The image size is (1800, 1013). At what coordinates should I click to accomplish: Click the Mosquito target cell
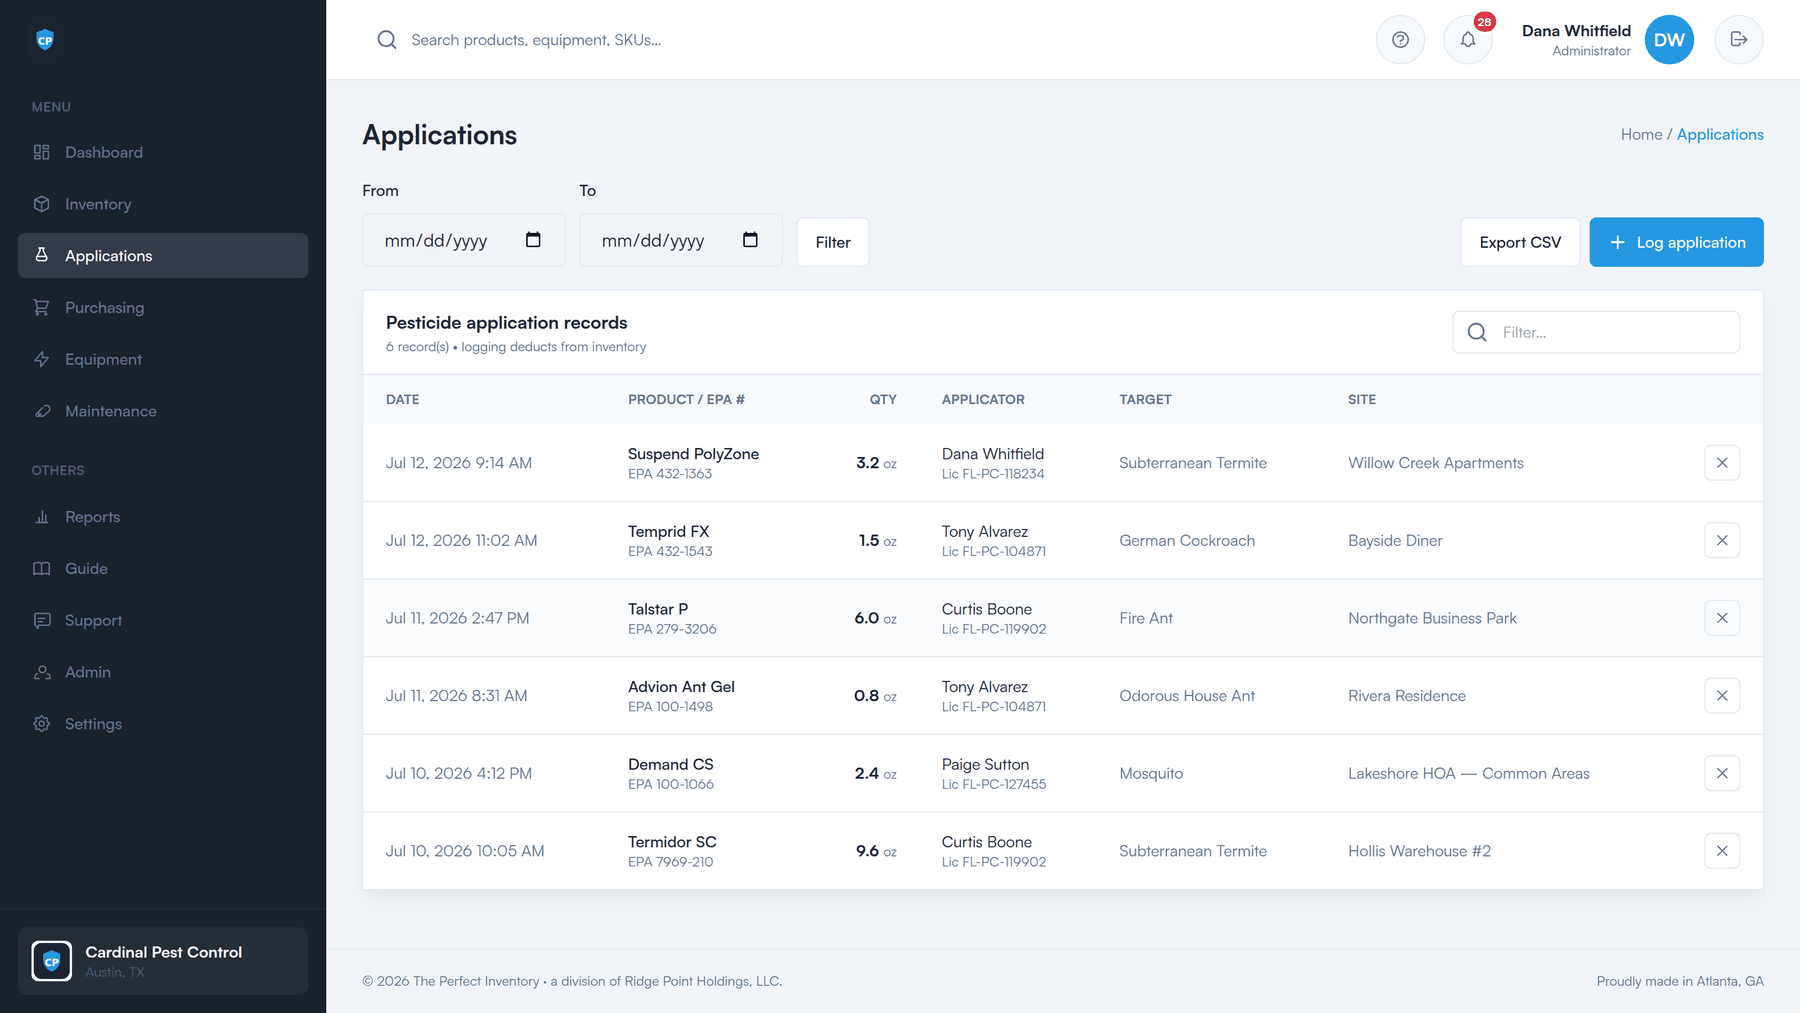pyautogui.click(x=1151, y=773)
